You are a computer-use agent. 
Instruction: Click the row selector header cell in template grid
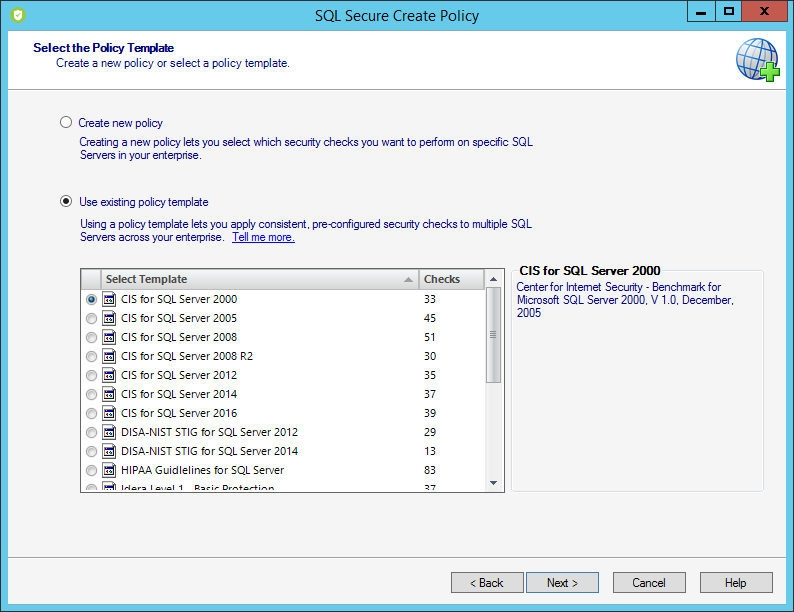[91, 279]
